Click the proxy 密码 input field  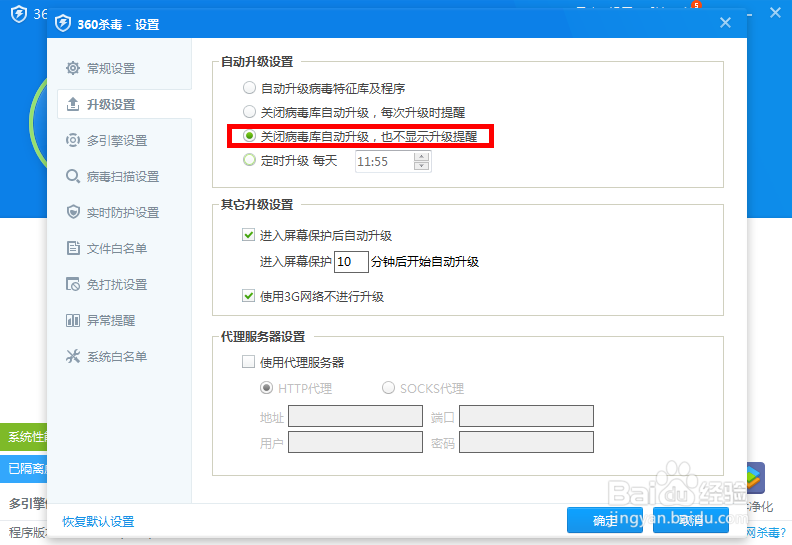coord(526,442)
